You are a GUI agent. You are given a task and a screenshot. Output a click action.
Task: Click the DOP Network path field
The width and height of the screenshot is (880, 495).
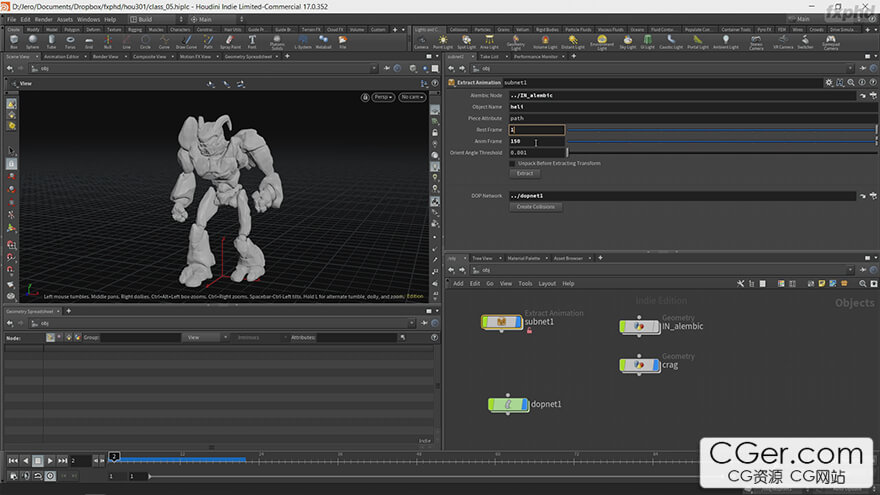pyautogui.click(x=682, y=196)
